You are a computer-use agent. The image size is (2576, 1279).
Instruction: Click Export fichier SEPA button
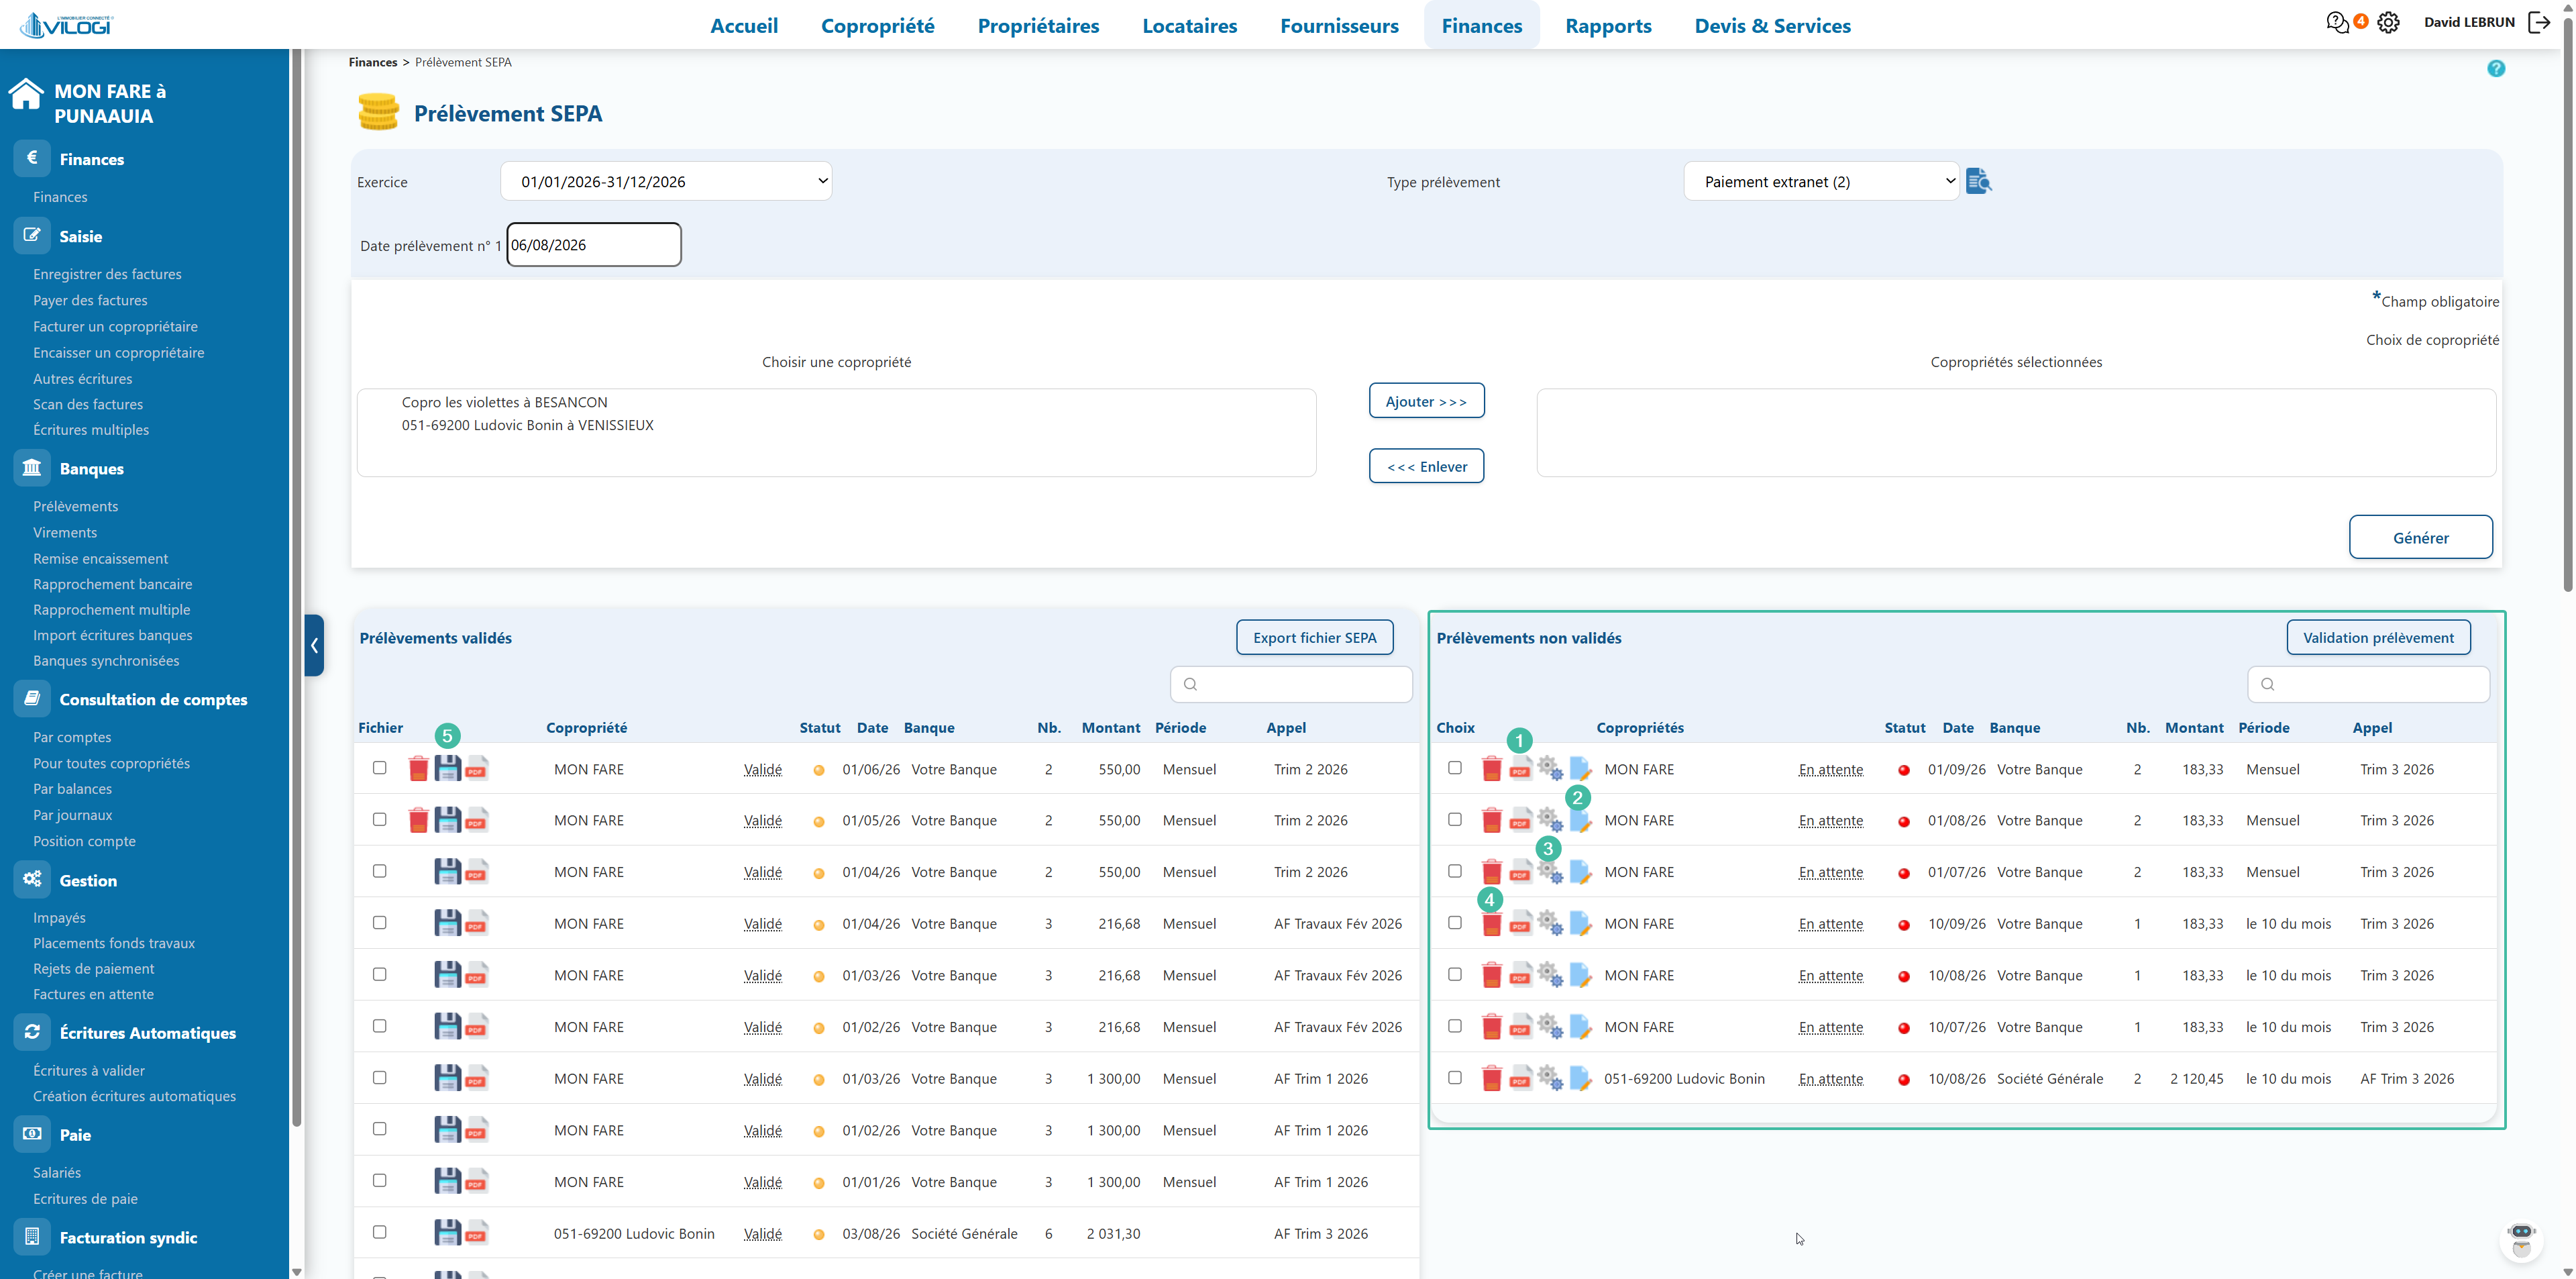[1314, 637]
